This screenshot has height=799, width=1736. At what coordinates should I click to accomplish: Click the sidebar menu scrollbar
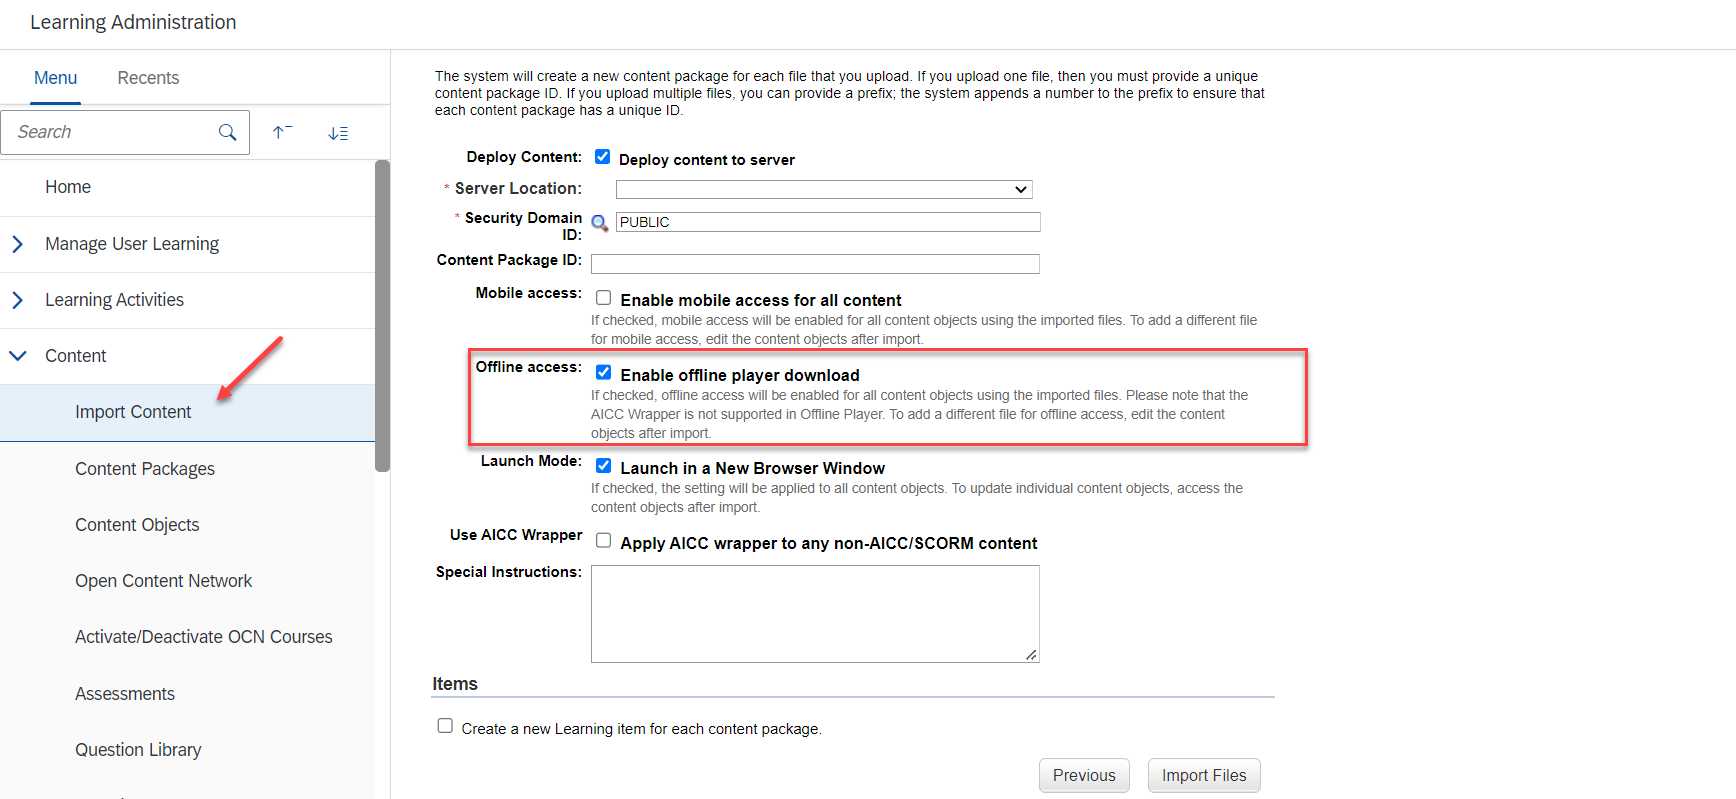pyautogui.click(x=382, y=315)
